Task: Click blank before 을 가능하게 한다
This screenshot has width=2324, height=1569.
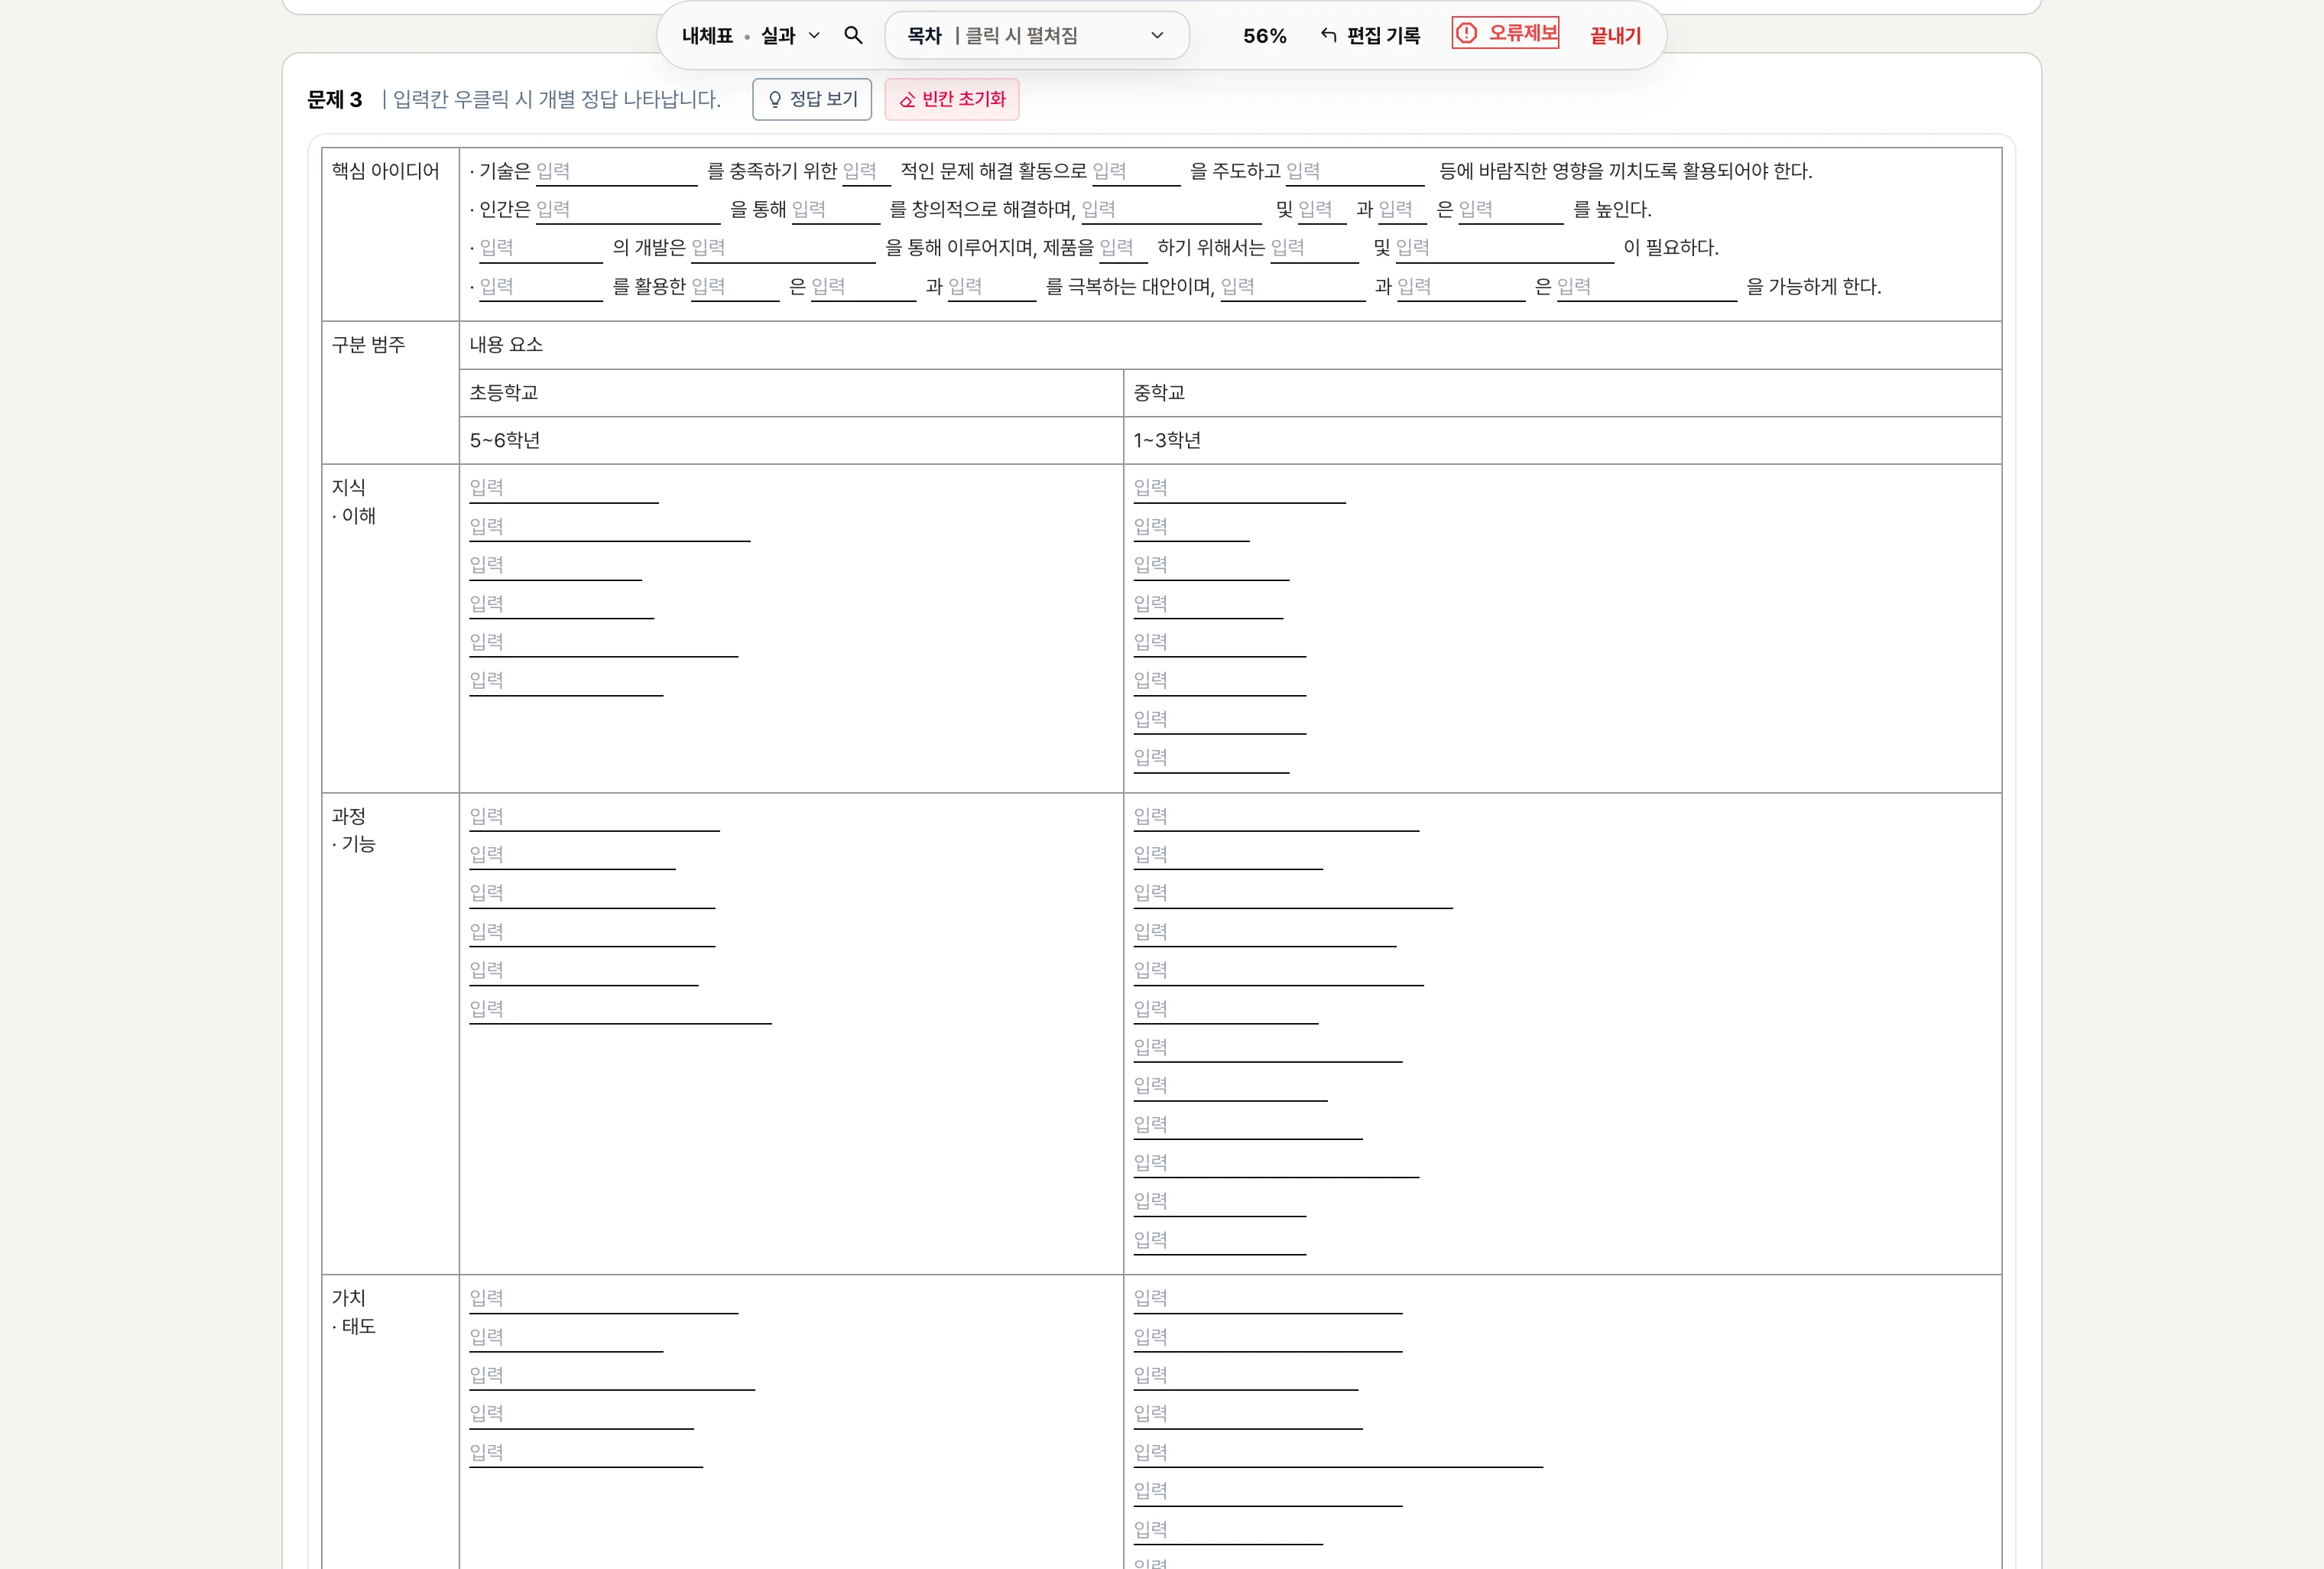Action: tap(1645, 287)
